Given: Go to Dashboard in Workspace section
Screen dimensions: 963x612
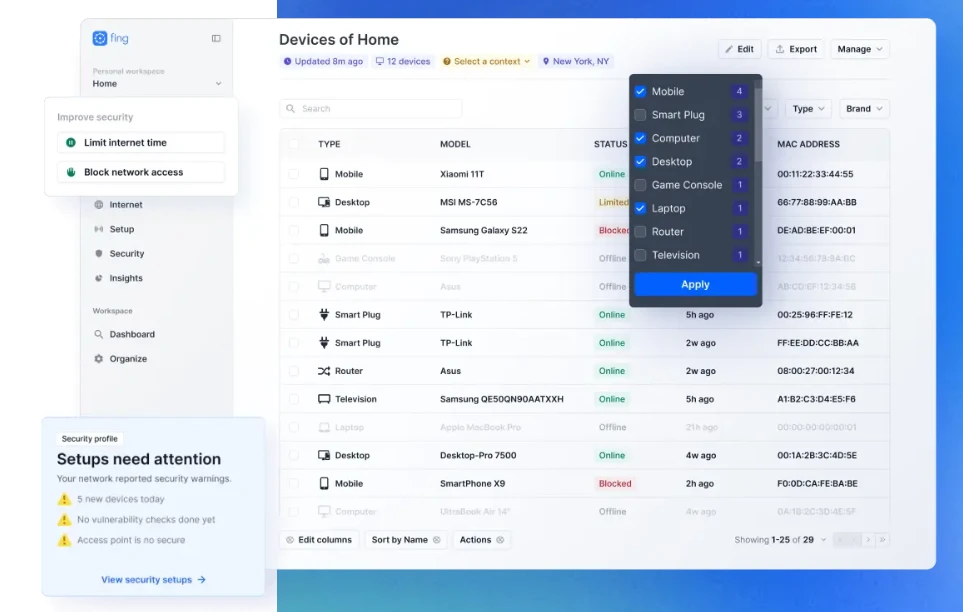Looking at the screenshot, I should pos(131,334).
